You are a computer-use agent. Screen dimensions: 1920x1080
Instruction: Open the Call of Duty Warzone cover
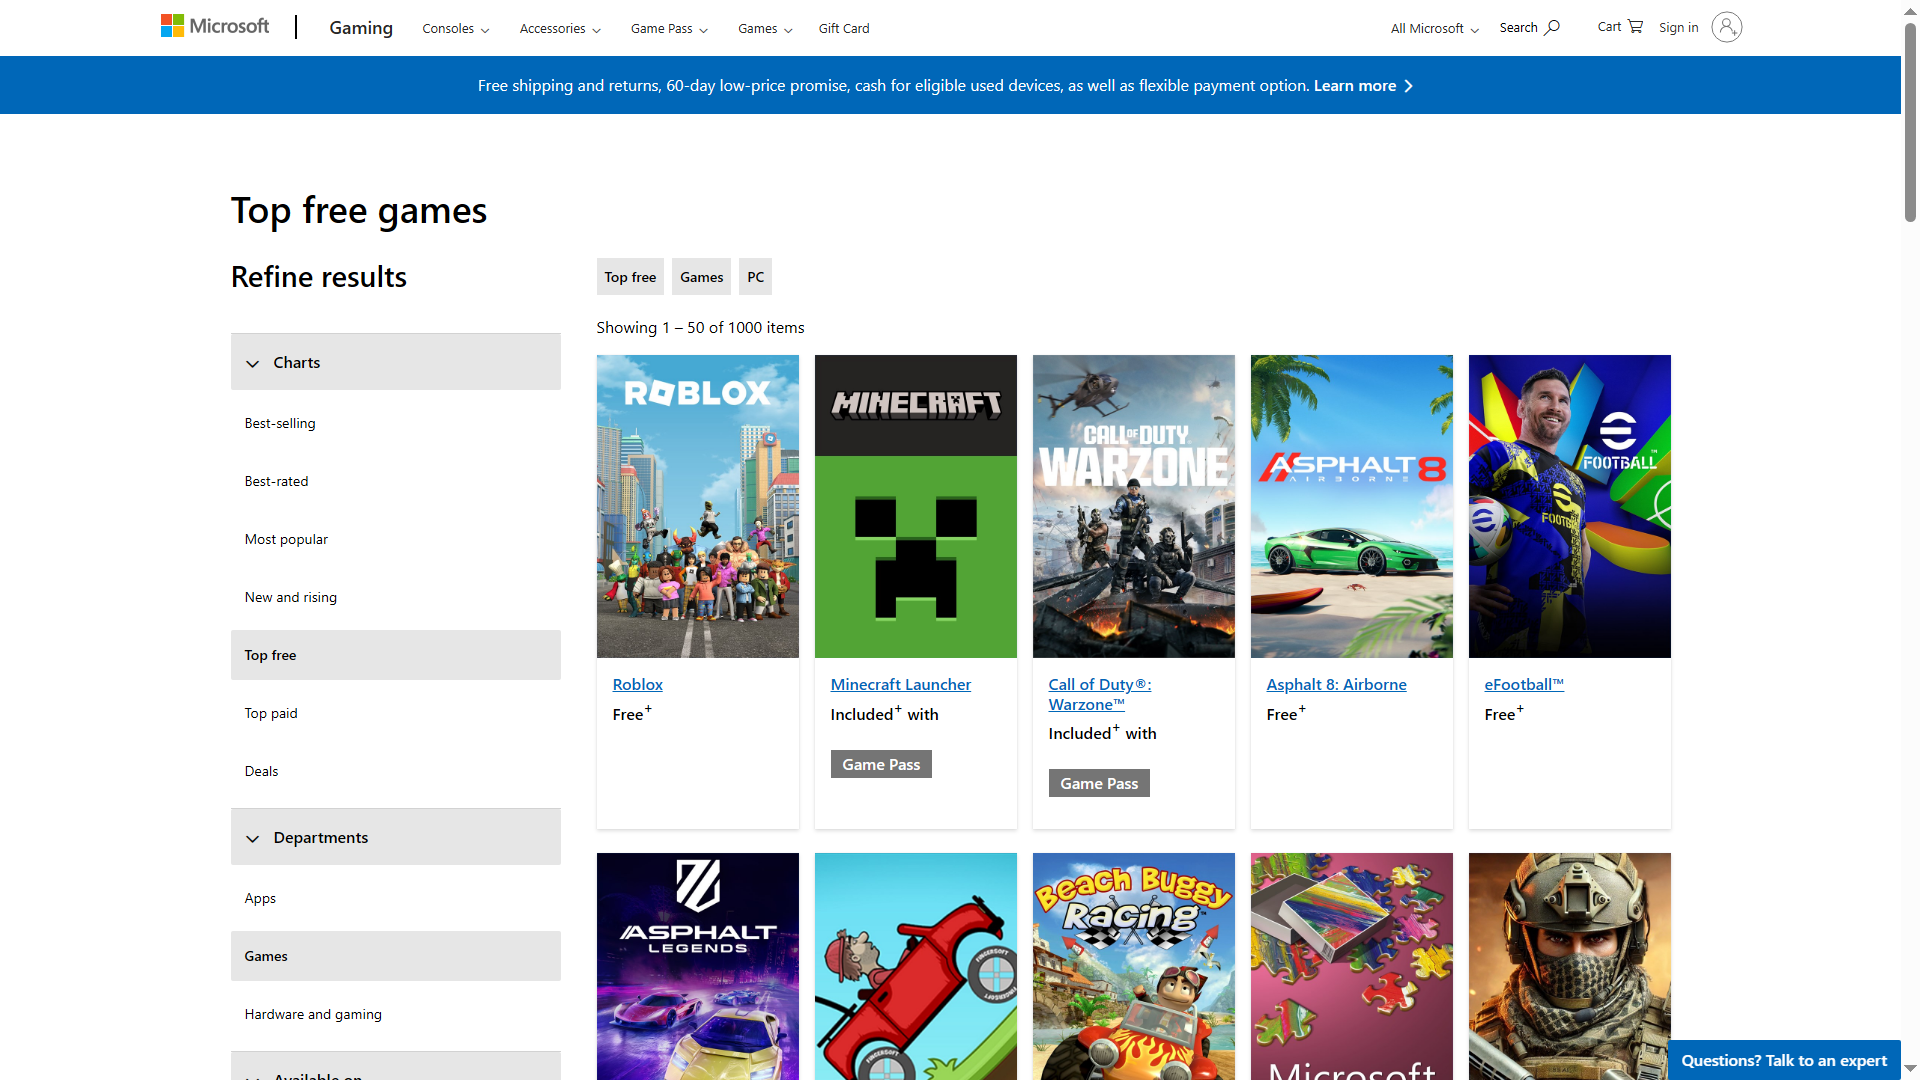coord(1134,506)
